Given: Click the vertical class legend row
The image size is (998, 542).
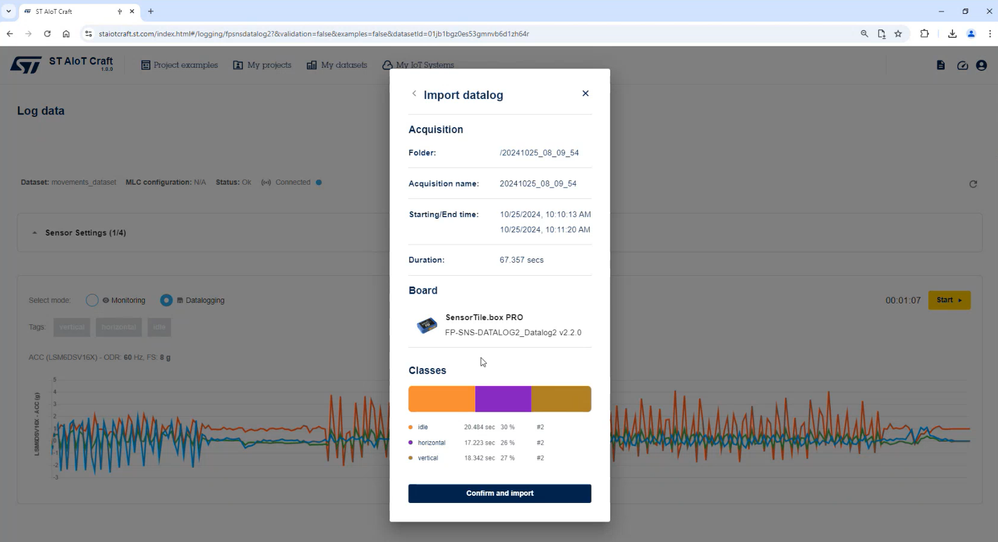Looking at the screenshot, I should 477,457.
